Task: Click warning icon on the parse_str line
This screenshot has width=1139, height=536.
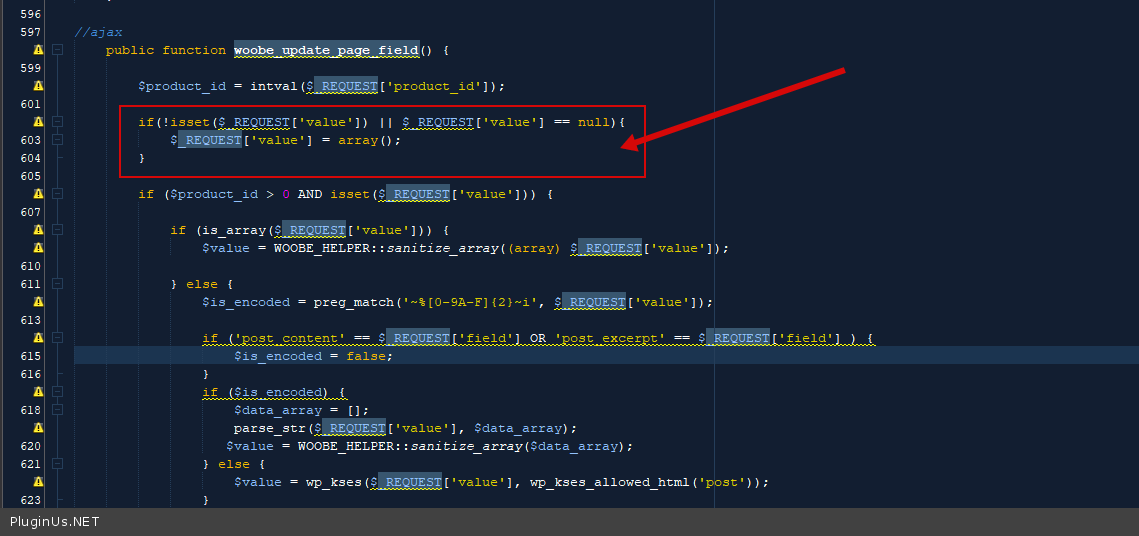Action: [38, 428]
